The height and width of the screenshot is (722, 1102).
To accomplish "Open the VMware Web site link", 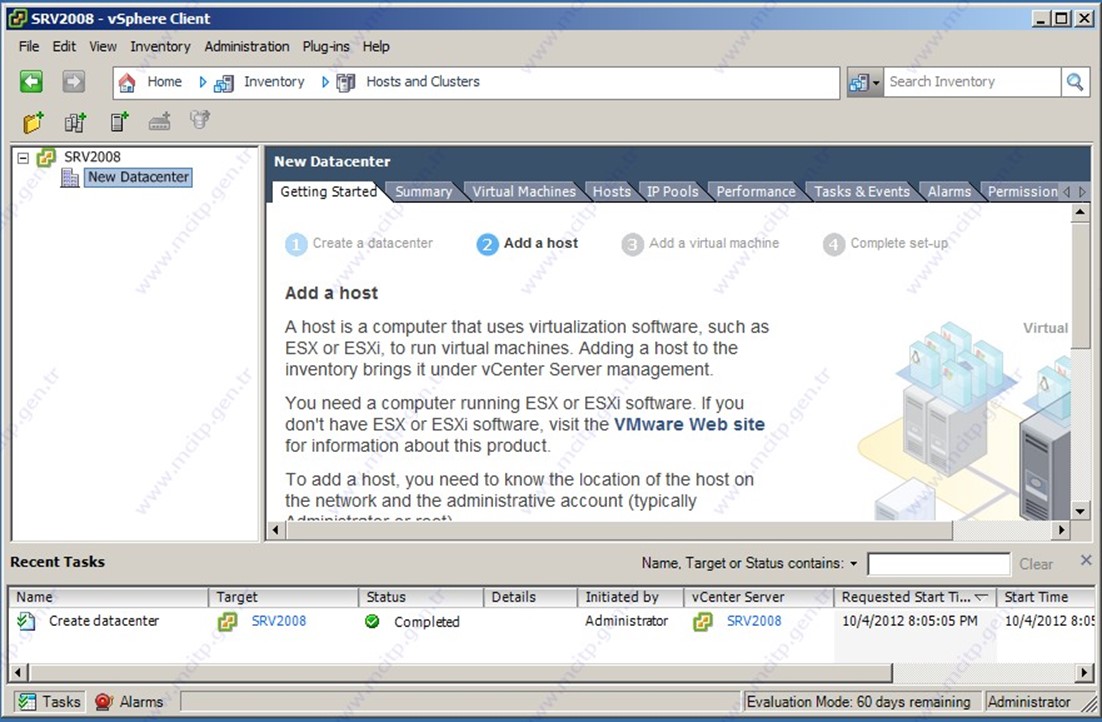I will tap(689, 425).
